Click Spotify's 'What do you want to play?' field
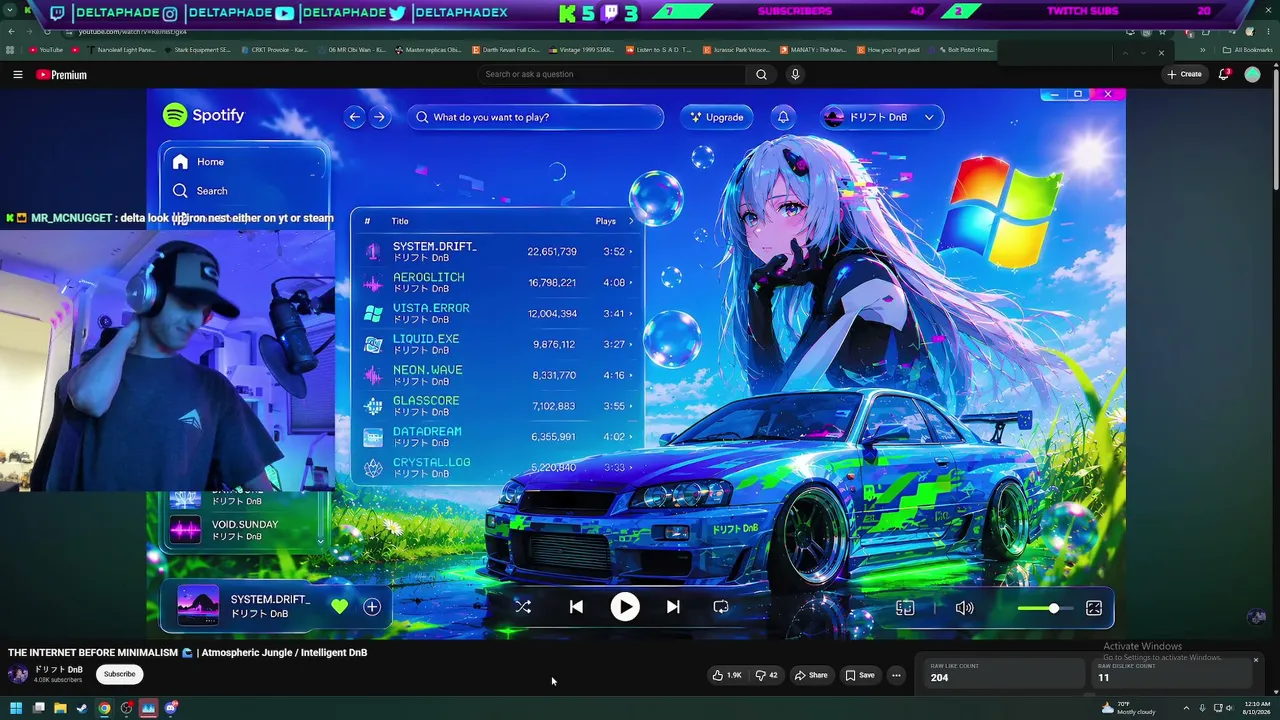 pyautogui.click(x=535, y=117)
